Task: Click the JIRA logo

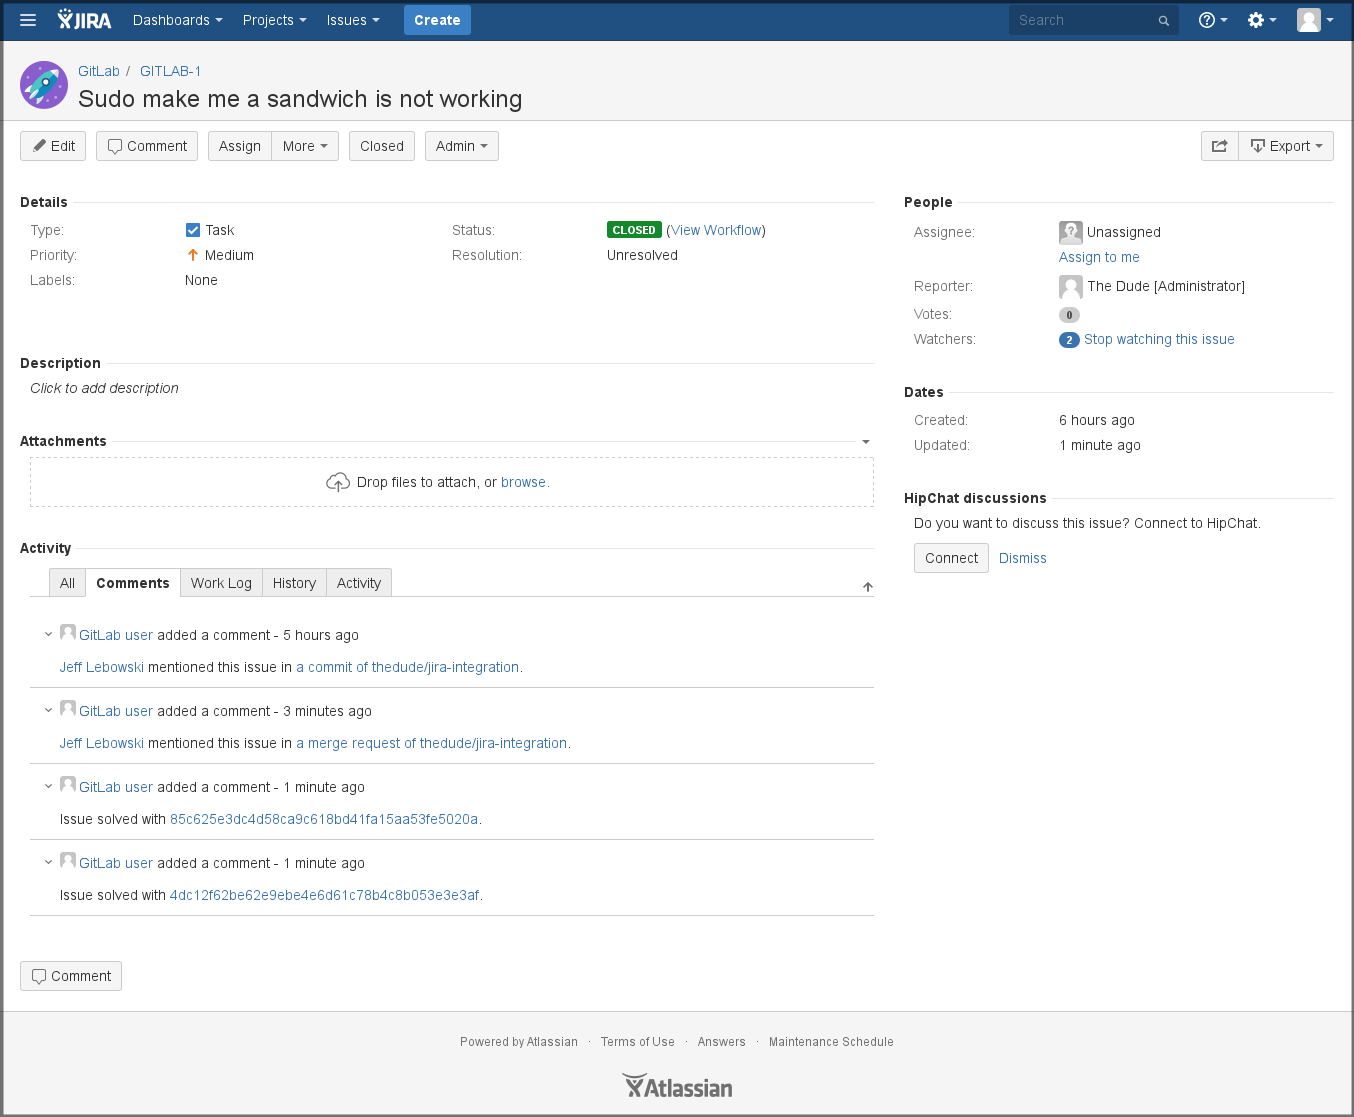Action: (x=84, y=19)
